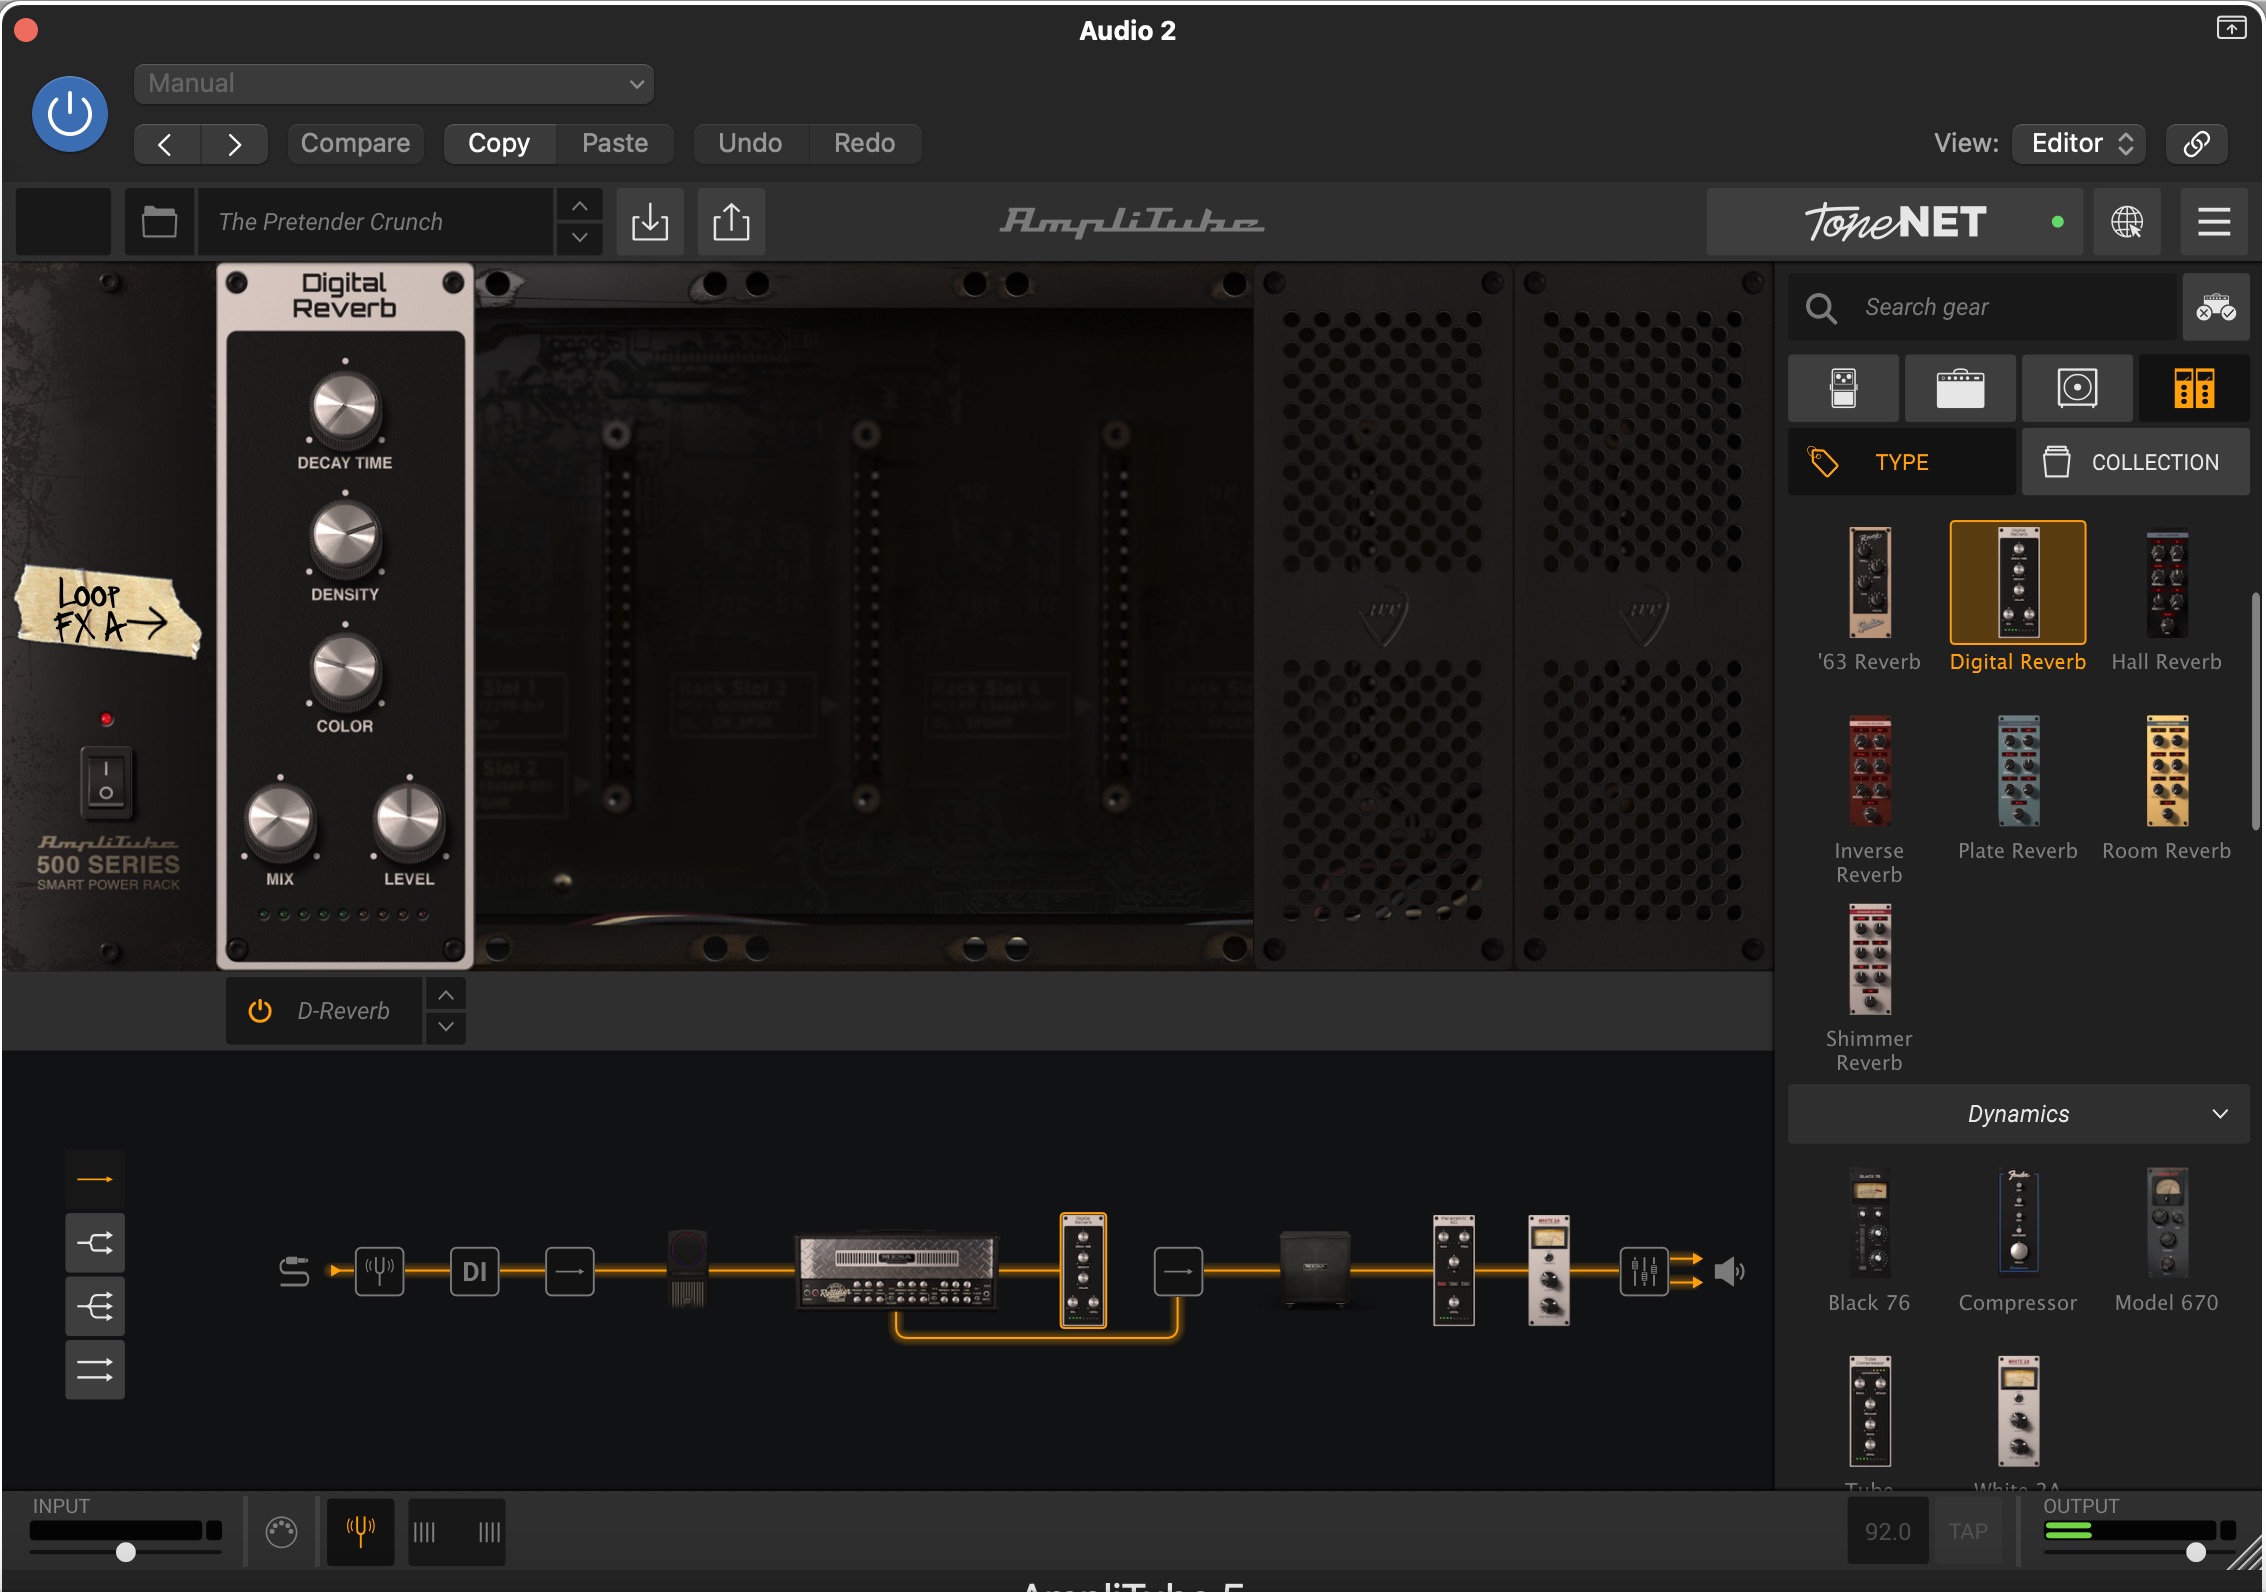This screenshot has width=2266, height=1592.
Task: Select the Compressor gear thumbnail
Action: (x=2018, y=1223)
